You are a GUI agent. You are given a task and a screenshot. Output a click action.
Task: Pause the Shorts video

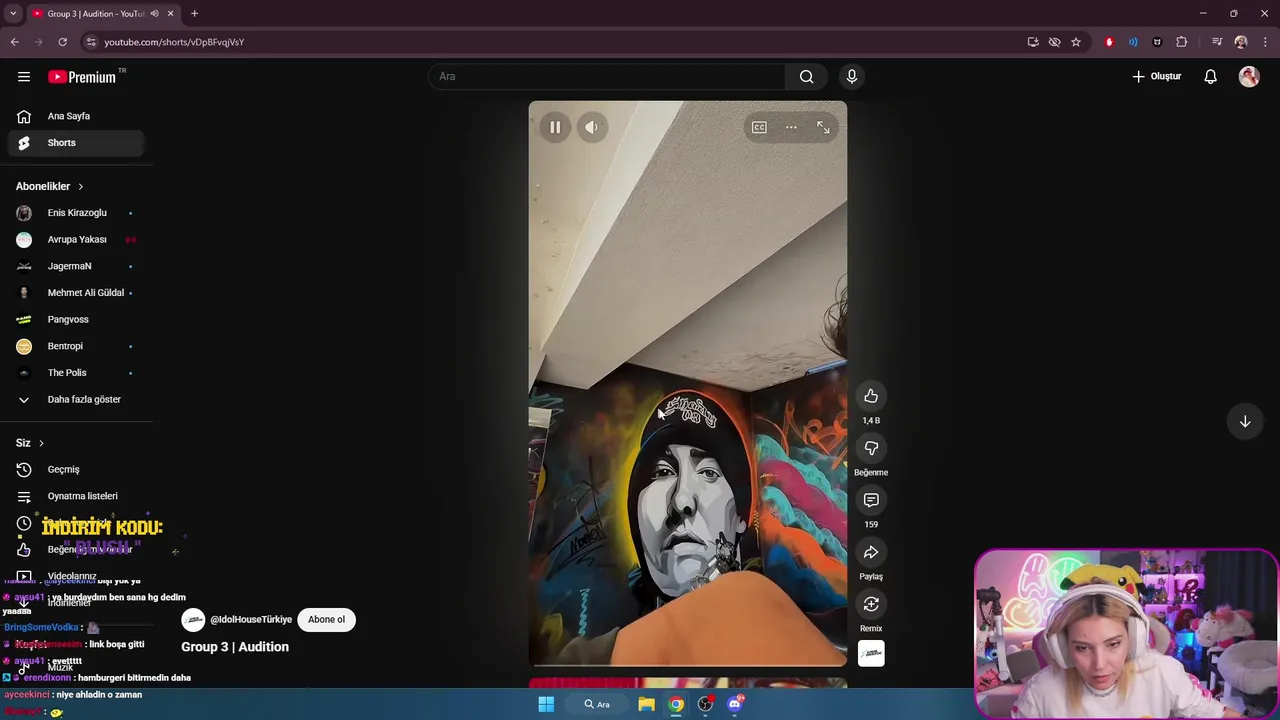[555, 127]
